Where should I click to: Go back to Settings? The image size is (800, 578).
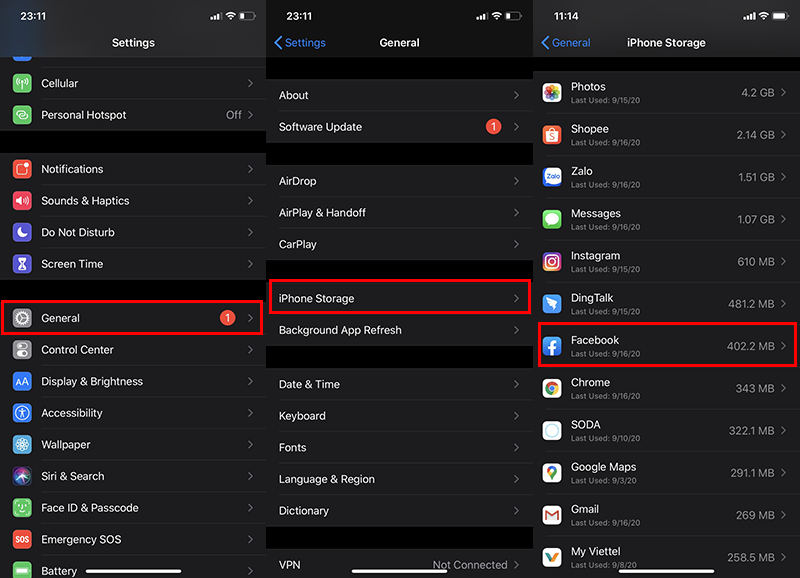click(299, 43)
